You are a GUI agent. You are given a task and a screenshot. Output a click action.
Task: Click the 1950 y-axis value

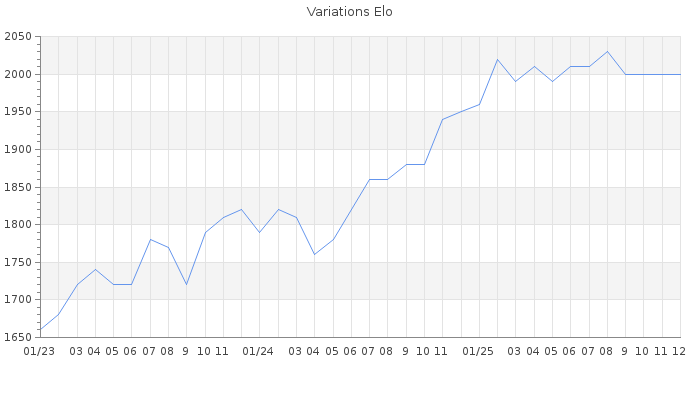[18, 112]
